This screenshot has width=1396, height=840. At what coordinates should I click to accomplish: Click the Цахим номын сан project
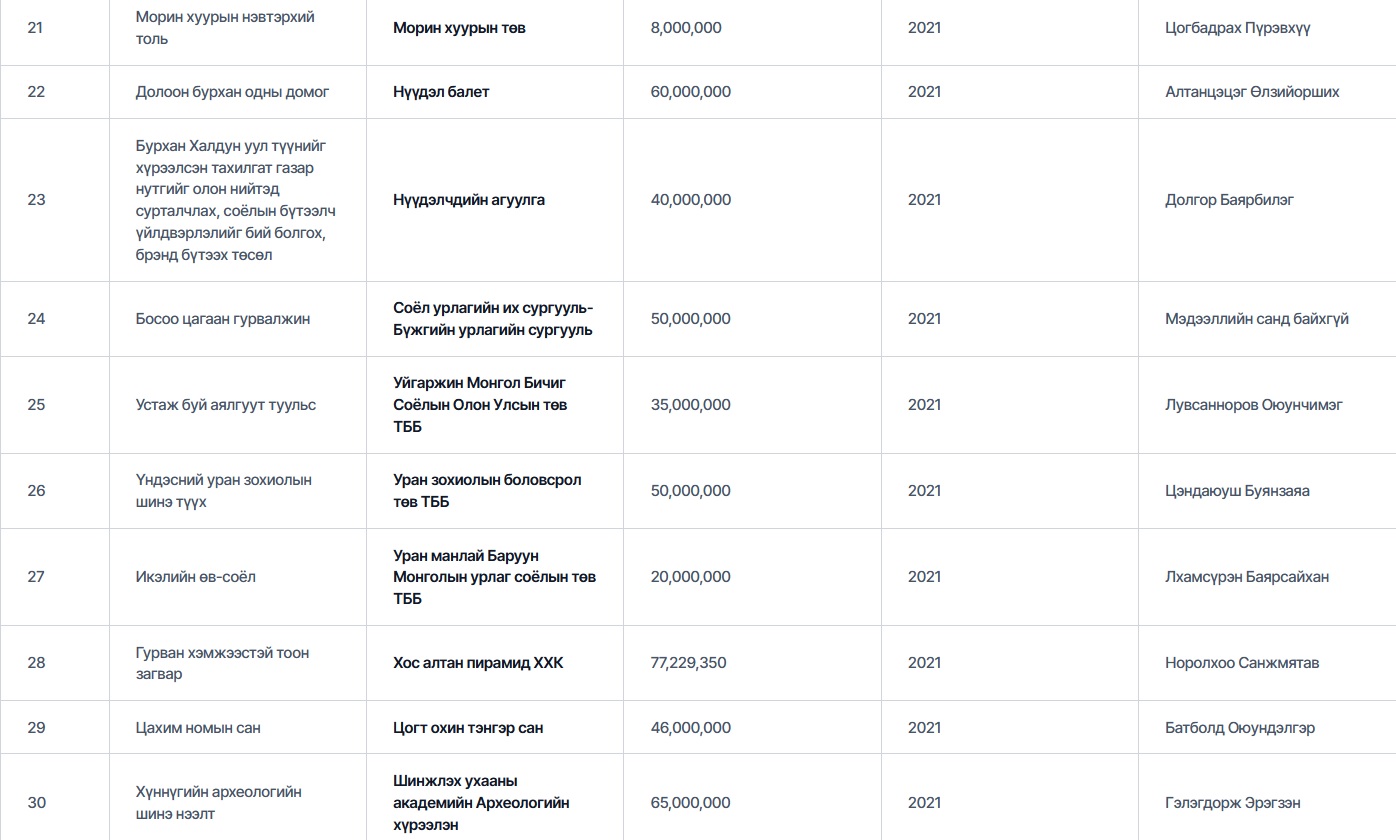click(x=198, y=728)
